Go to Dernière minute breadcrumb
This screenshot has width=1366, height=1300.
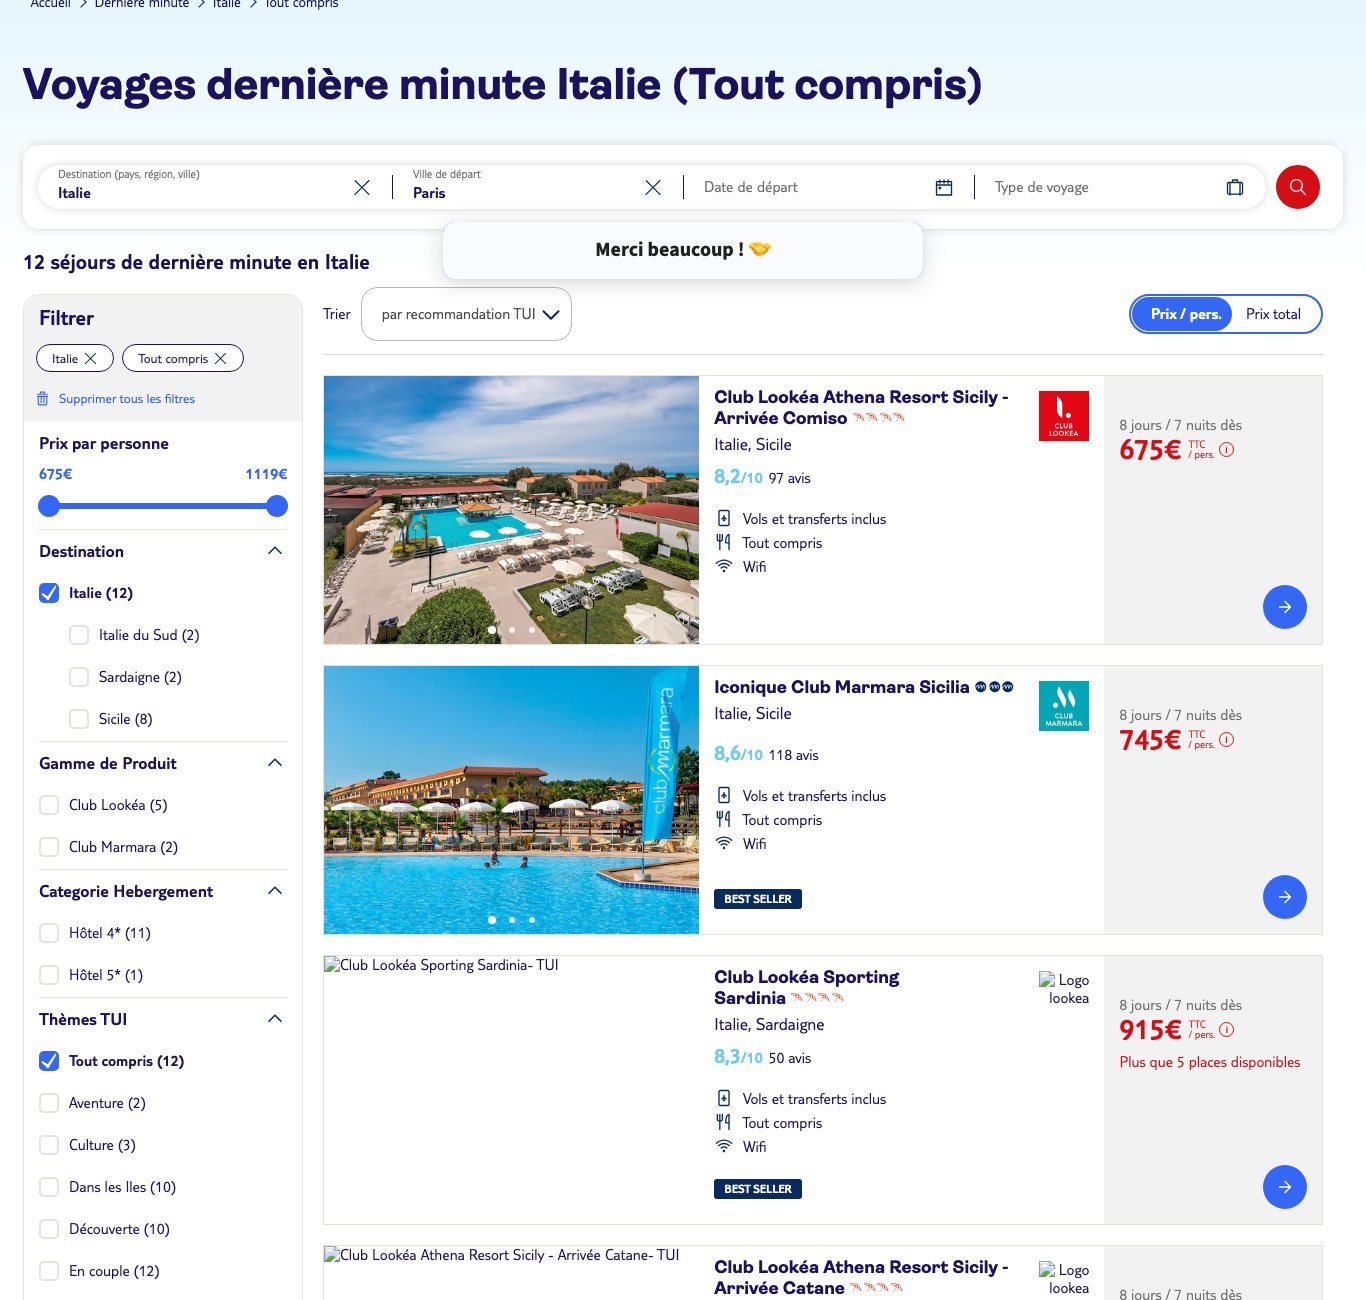pos(142,4)
